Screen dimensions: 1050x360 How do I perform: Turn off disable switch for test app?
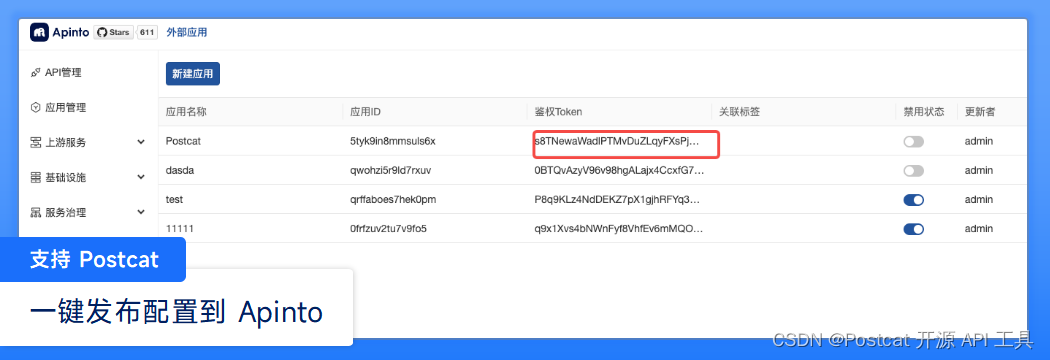click(x=913, y=200)
